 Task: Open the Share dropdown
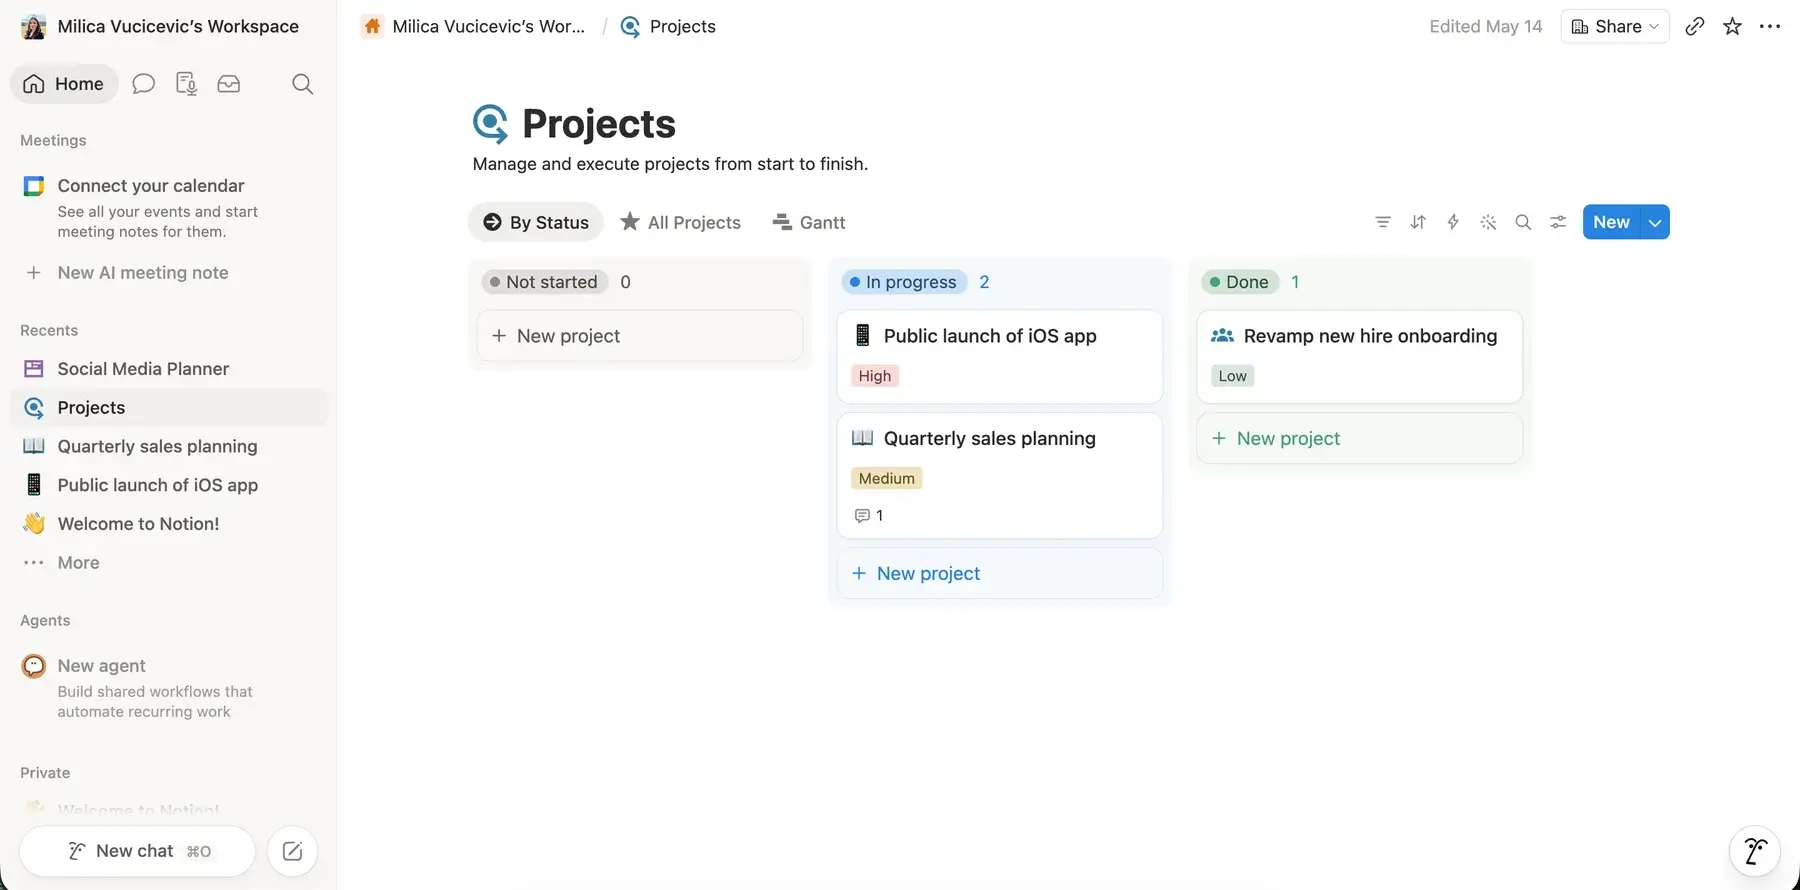click(x=1615, y=27)
